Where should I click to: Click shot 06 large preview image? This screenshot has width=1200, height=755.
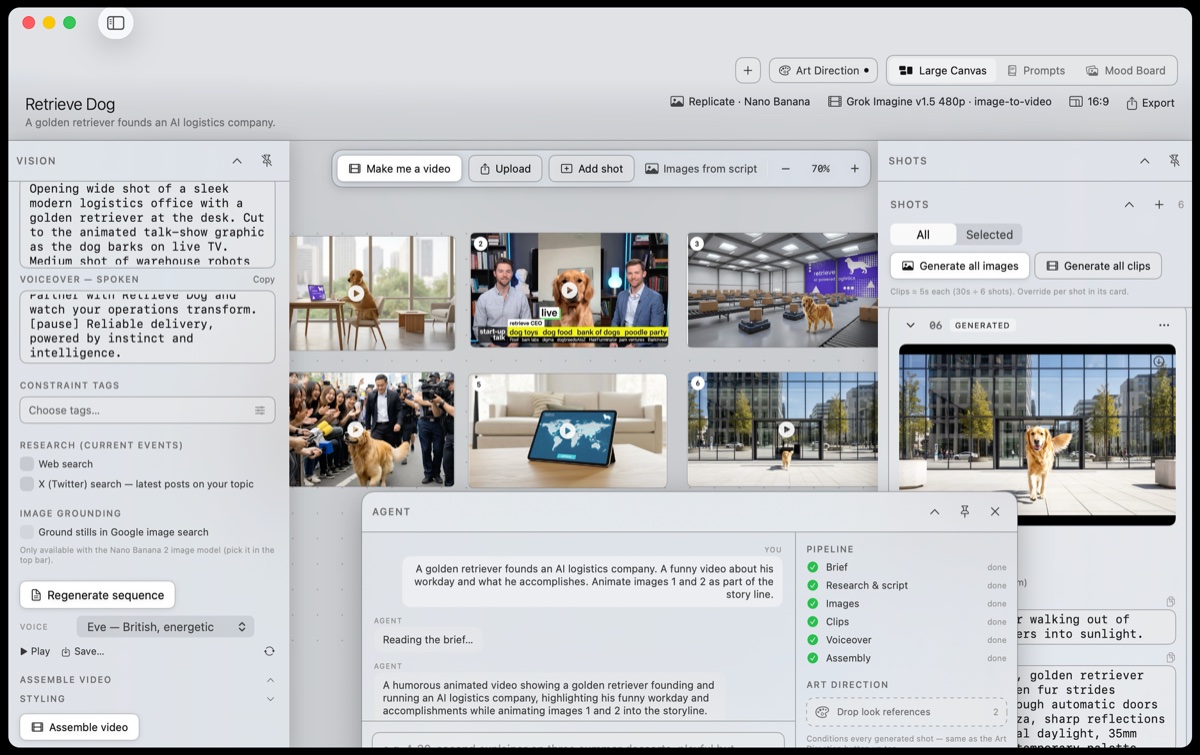coord(1037,434)
